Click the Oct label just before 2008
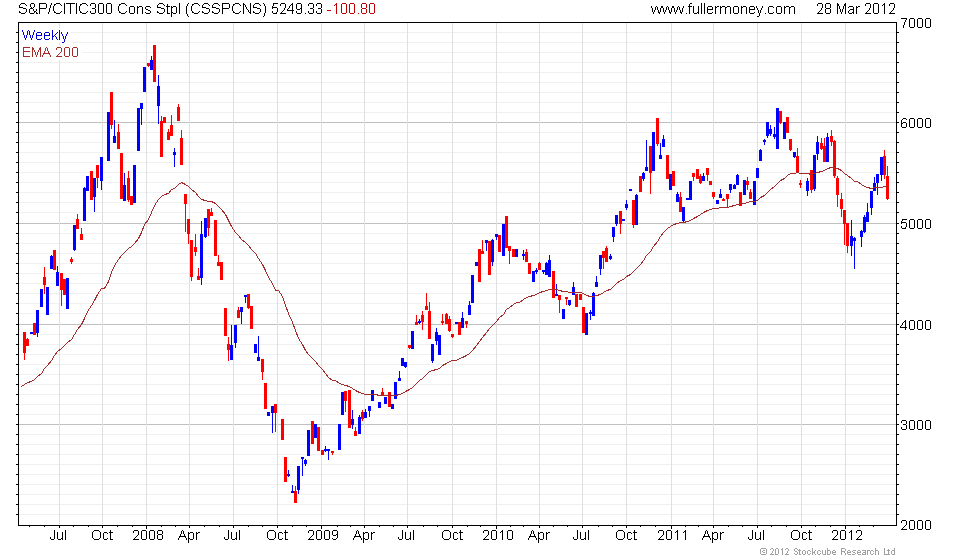This screenshot has width=980, height=560. click(102, 536)
